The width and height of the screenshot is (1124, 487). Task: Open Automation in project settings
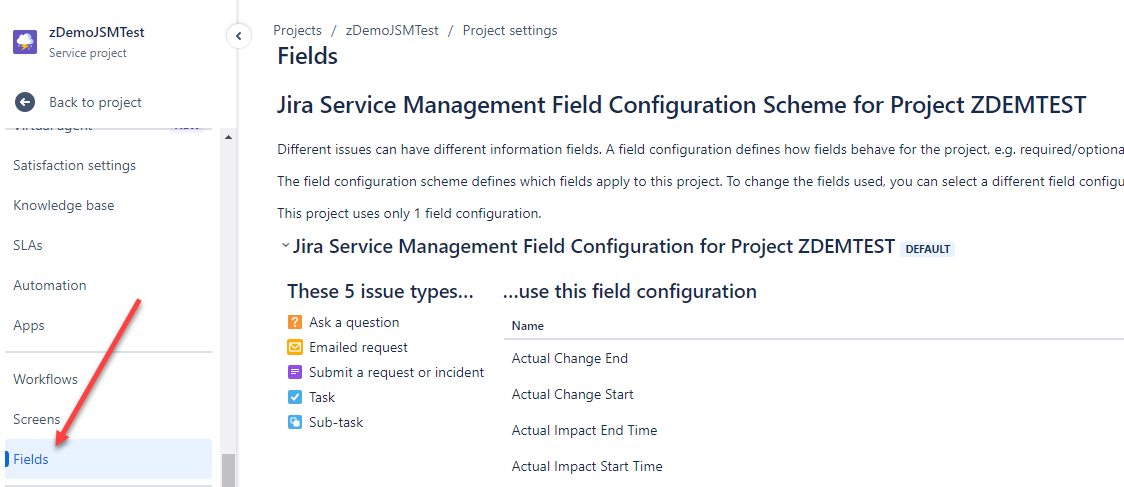(50, 285)
